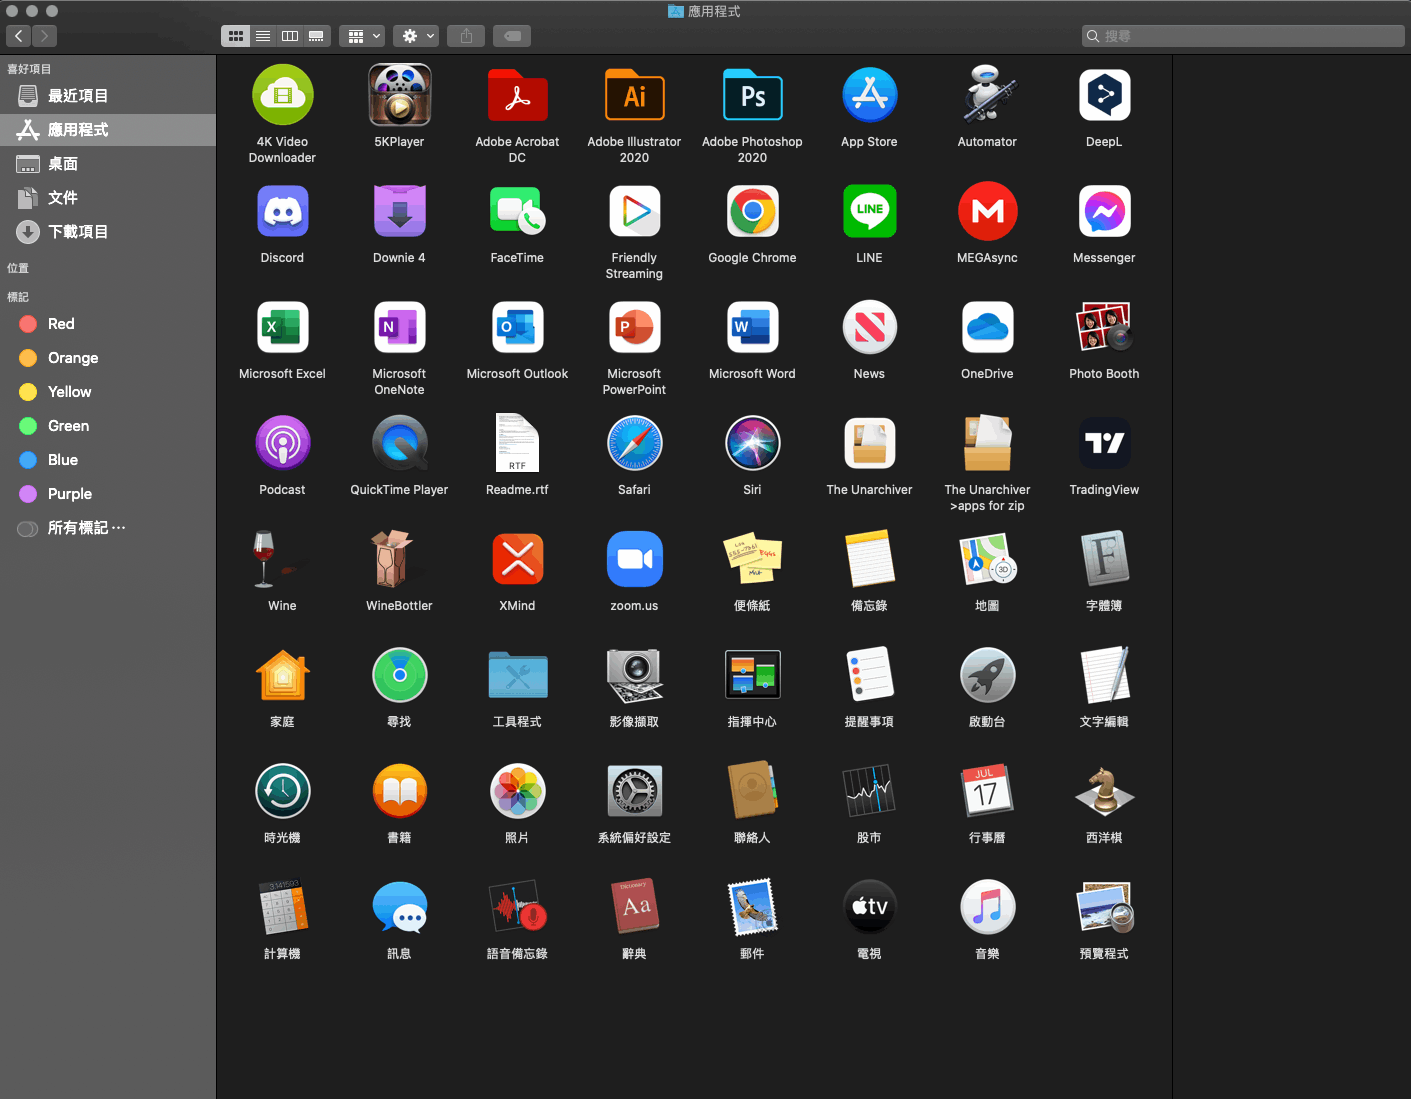Show 所有標記 in the sidebar
Image resolution: width=1411 pixels, height=1099 pixels.
(x=108, y=528)
